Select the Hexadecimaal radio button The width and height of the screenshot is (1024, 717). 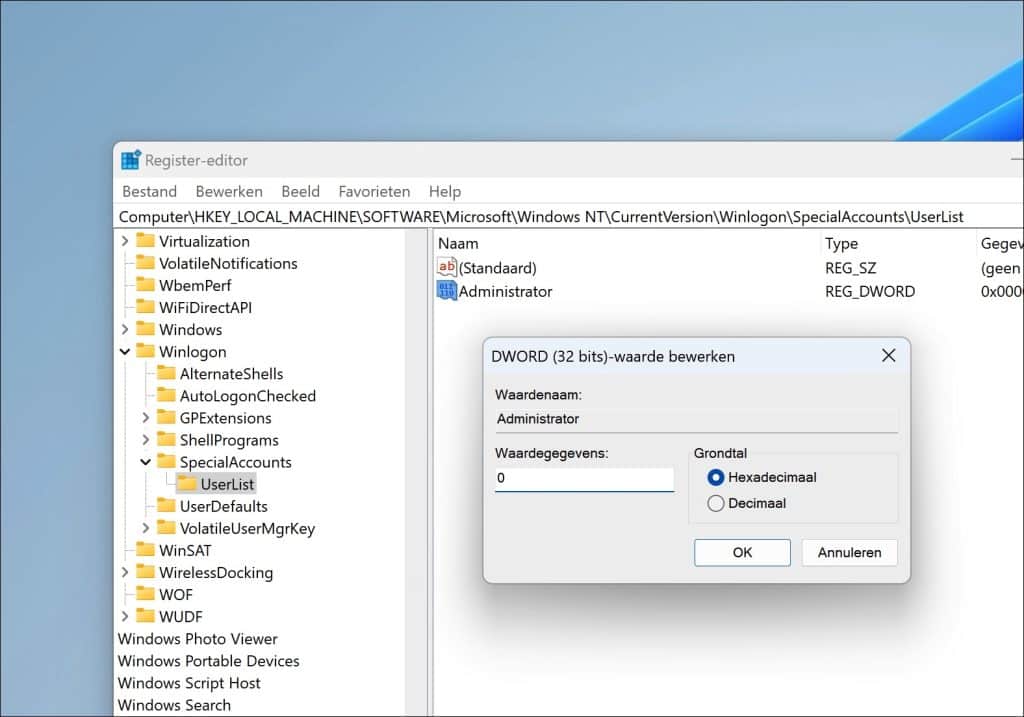coord(716,477)
